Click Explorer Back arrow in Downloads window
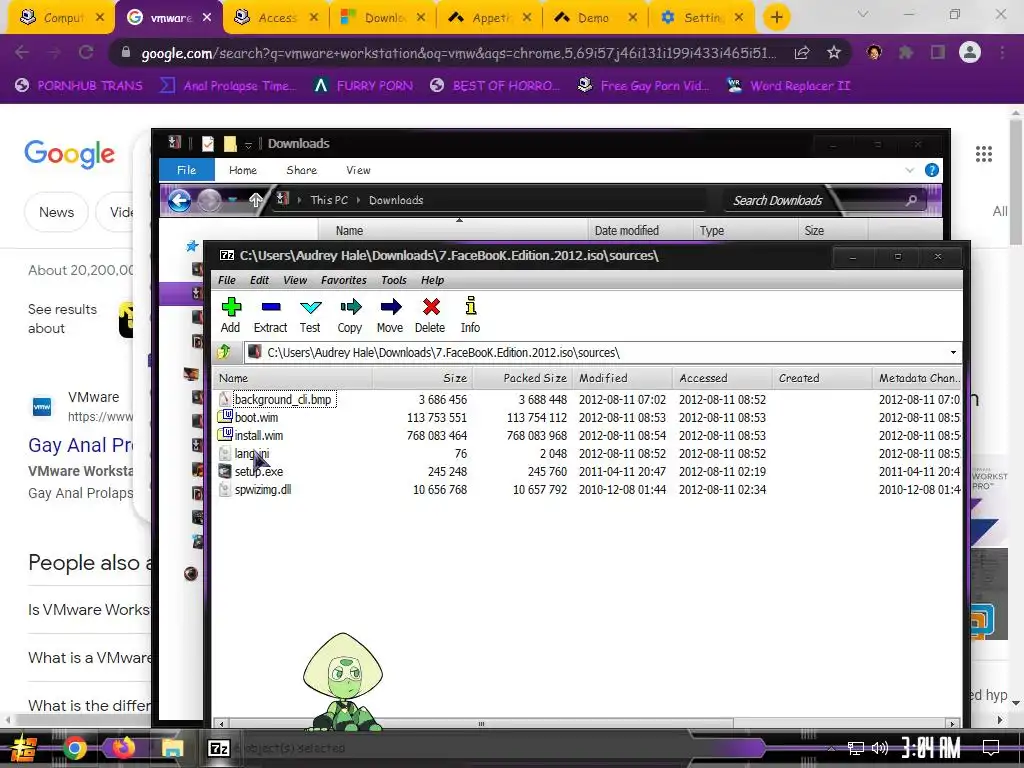Screen dimensions: 1024x768 (x=180, y=200)
